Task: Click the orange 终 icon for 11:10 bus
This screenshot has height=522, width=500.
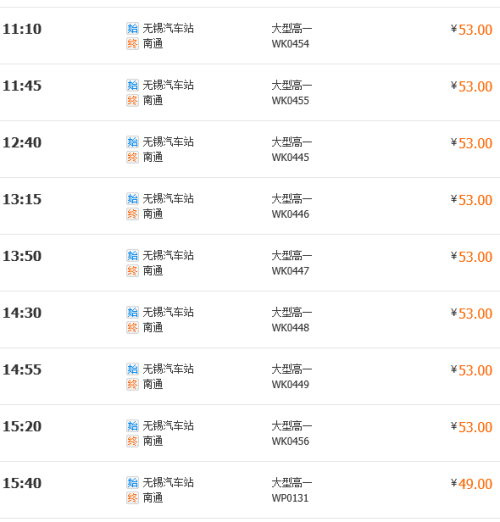Action: pyautogui.click(x=132, y=44)
